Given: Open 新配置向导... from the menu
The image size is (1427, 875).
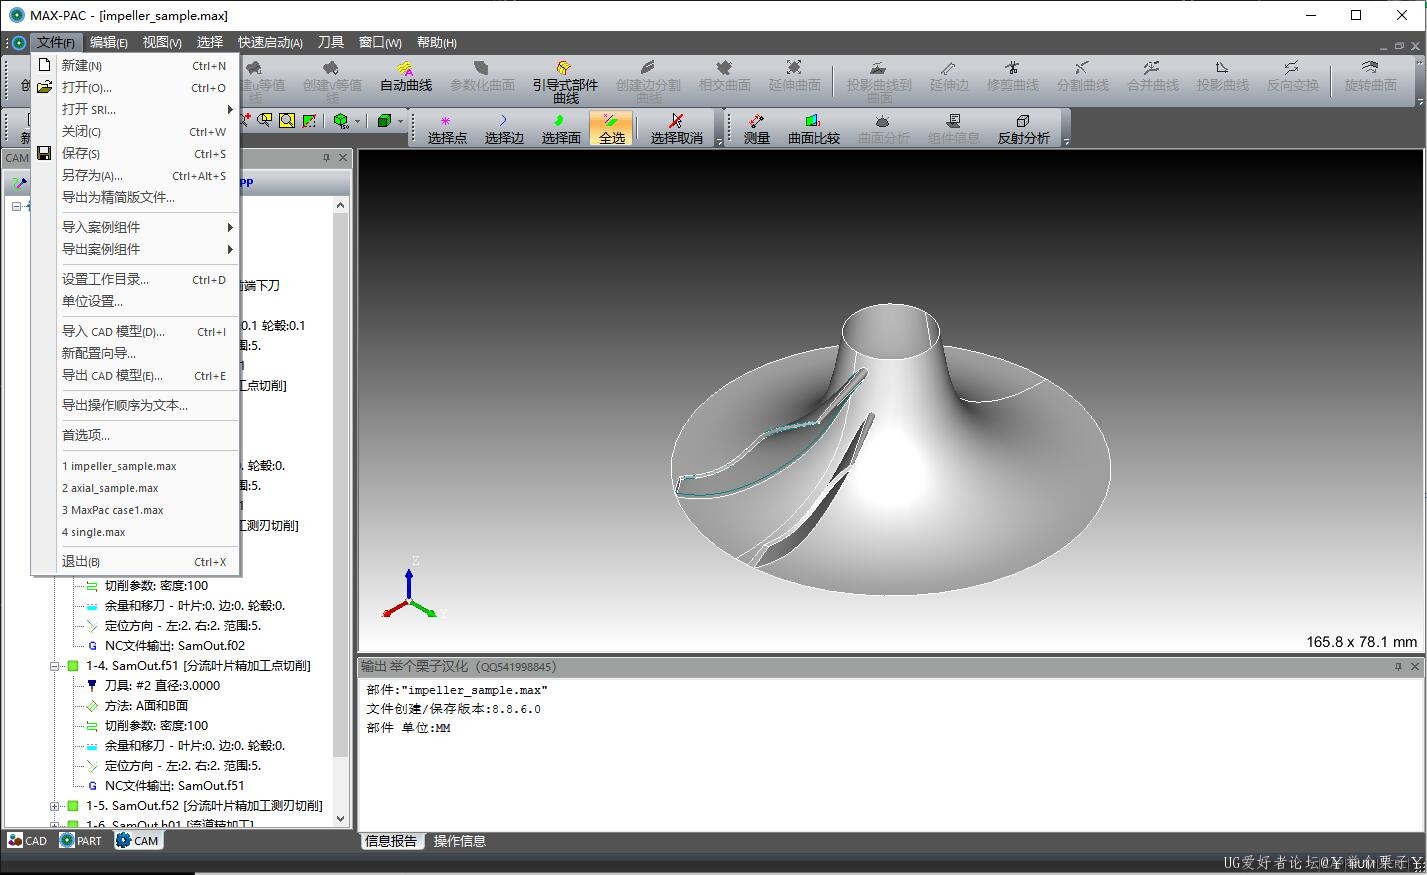Looking at the screenshot, I should pyautogui.click(x=136, y=353).
